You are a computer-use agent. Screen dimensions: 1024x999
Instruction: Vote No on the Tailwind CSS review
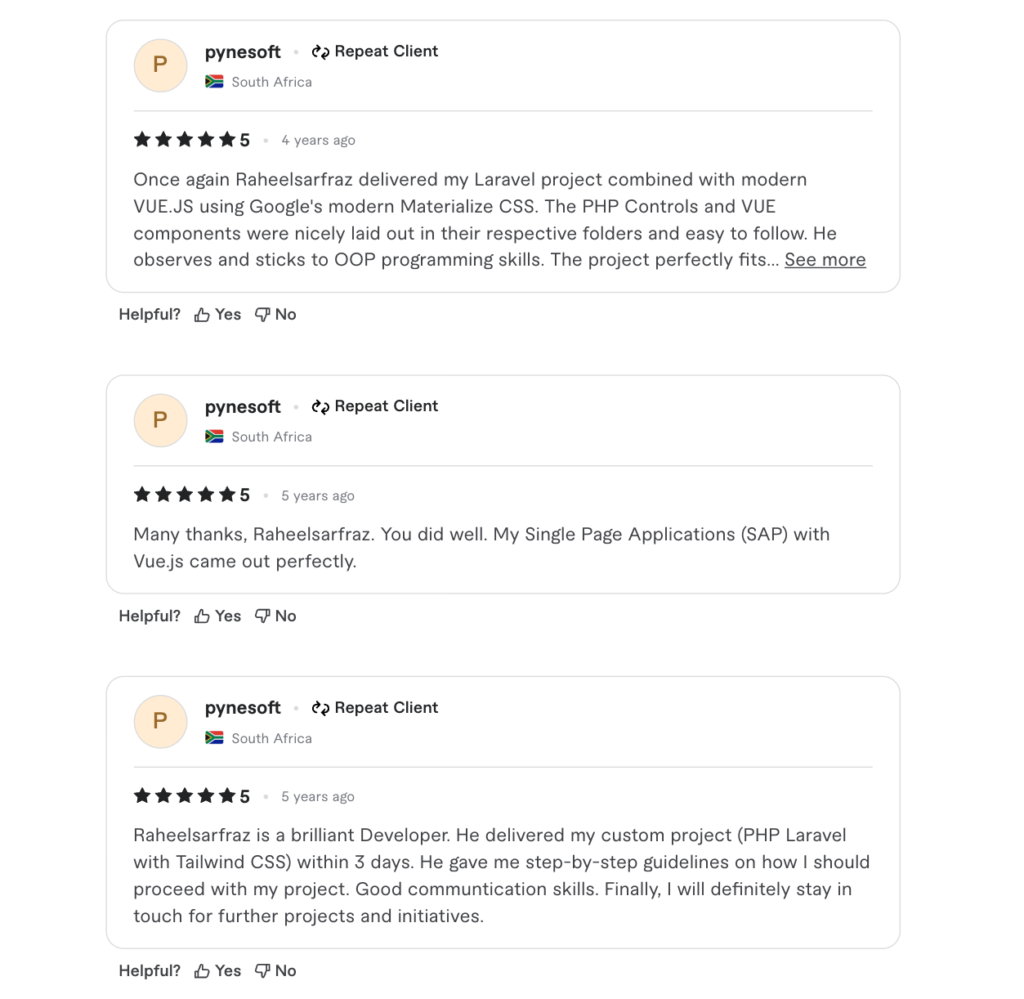pyautogui.click(x=276, y=971)
